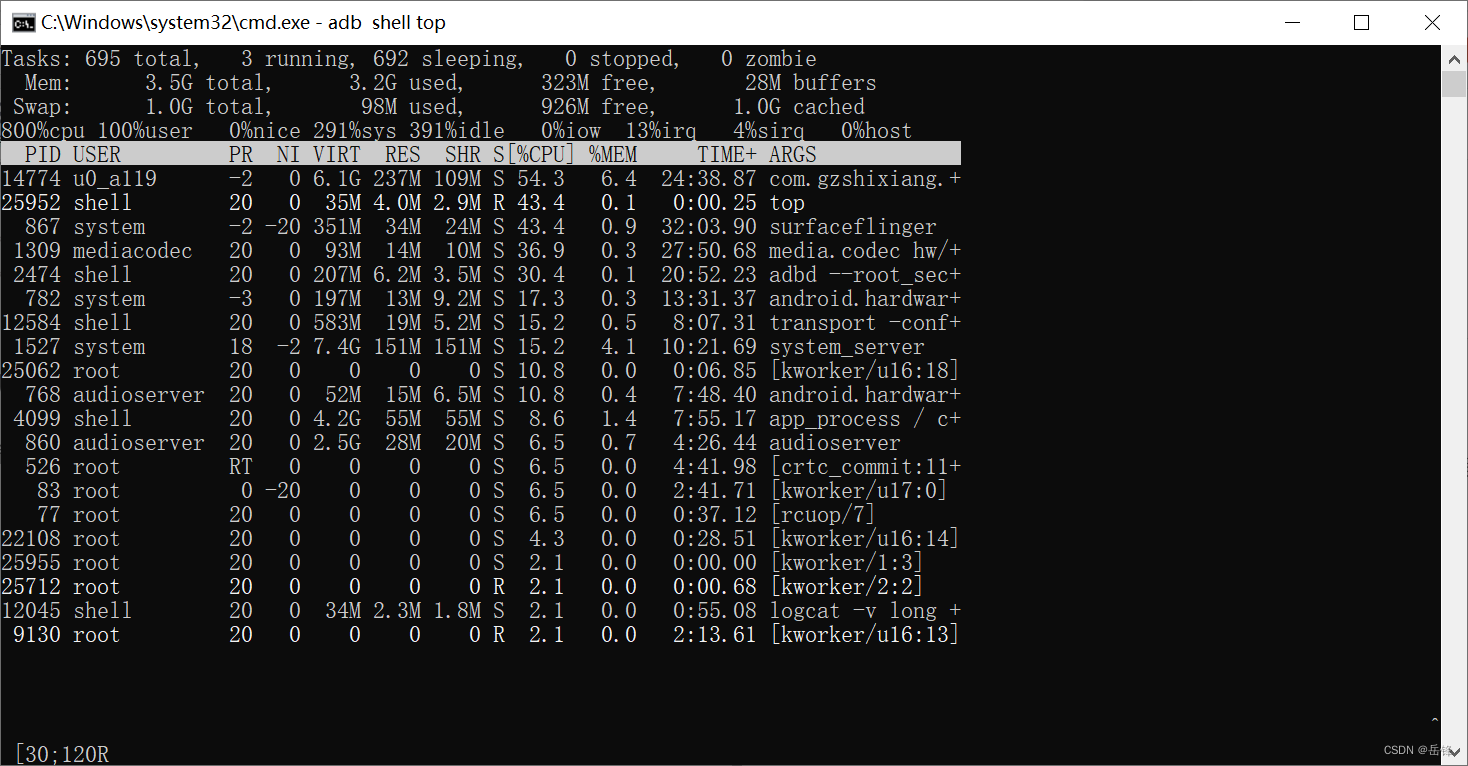Click the TIME+ column header

(727, 154)
